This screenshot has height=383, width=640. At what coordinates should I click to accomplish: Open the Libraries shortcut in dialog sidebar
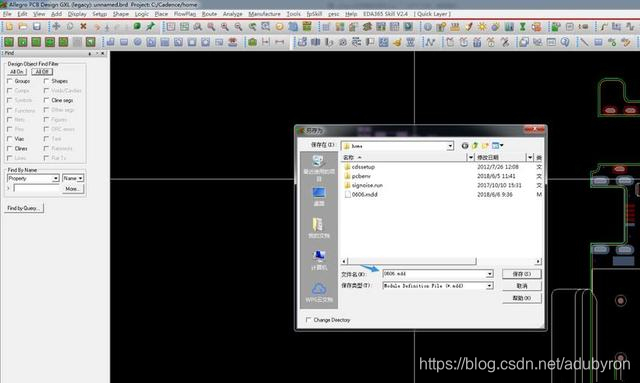[319, 228]
